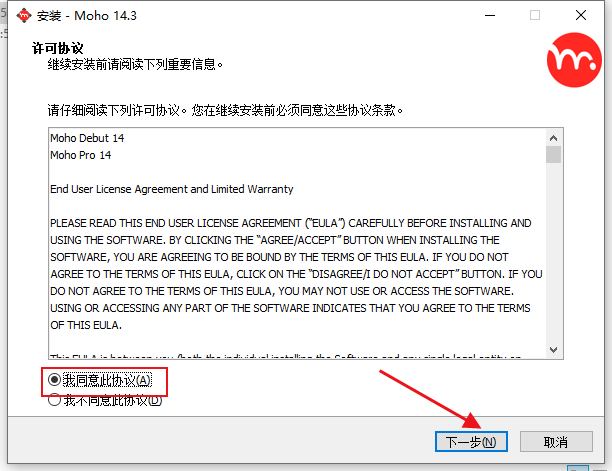Viewport: 612px width, 471px height.
Task: Click the 安装 - Moho 14.3 title text
Action: 87,16
